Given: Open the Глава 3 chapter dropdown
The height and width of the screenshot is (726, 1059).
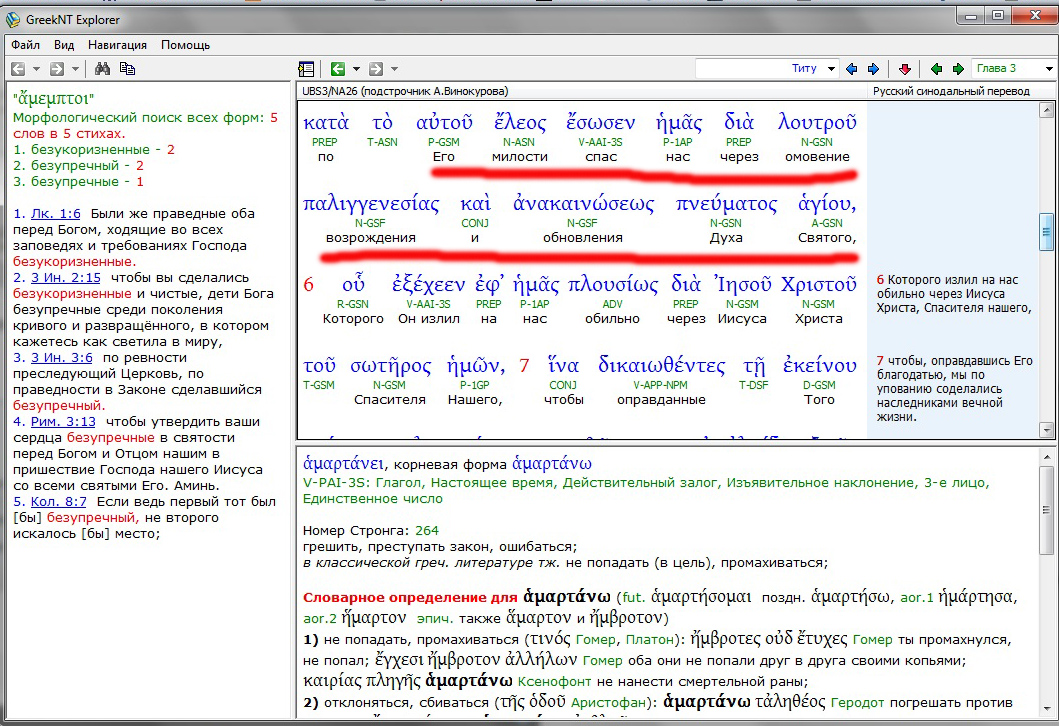Looking at the screenshot, I should (1048, 69).
